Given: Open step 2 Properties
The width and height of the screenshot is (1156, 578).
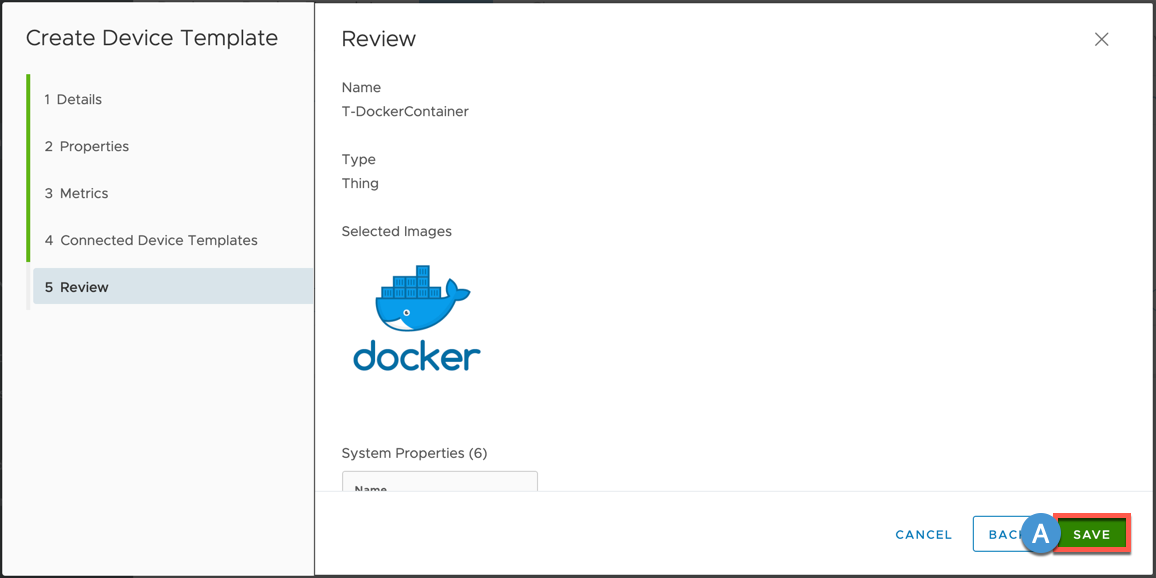Looking at the screenshot, I should pyautogui.click(x=86, y=146).
